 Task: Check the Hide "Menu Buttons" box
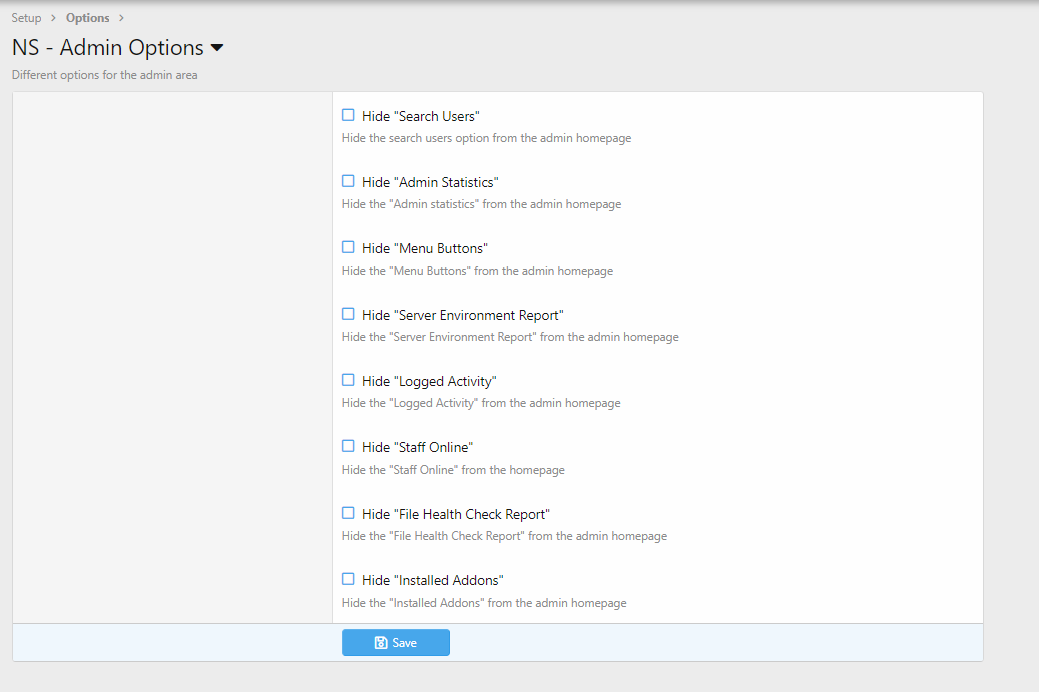click(x=348, y=247)
